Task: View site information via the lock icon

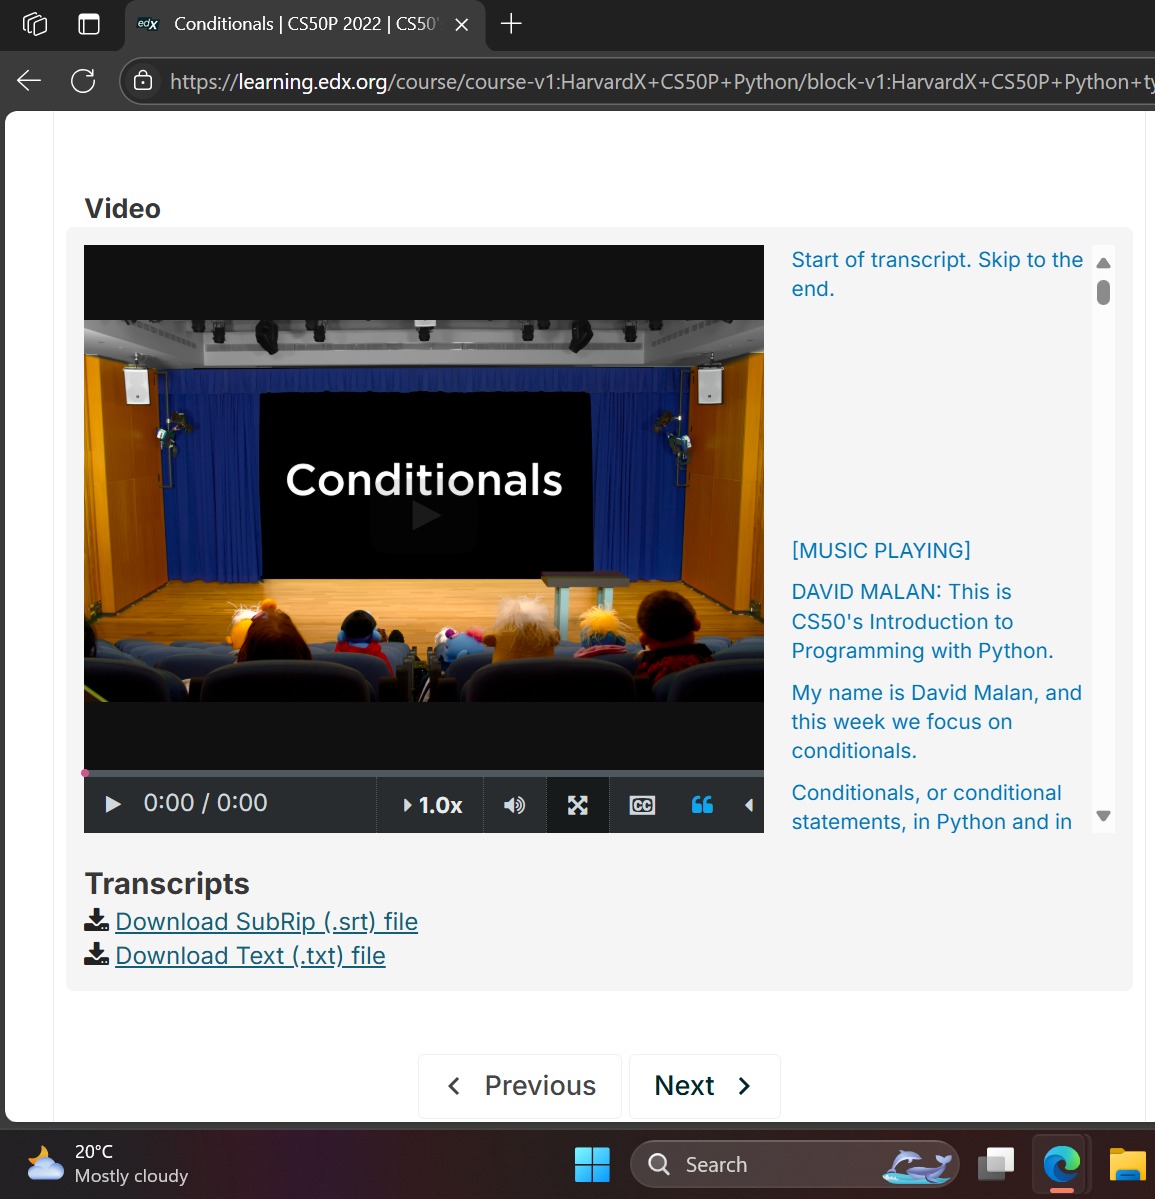Action: tap(143, 80)
